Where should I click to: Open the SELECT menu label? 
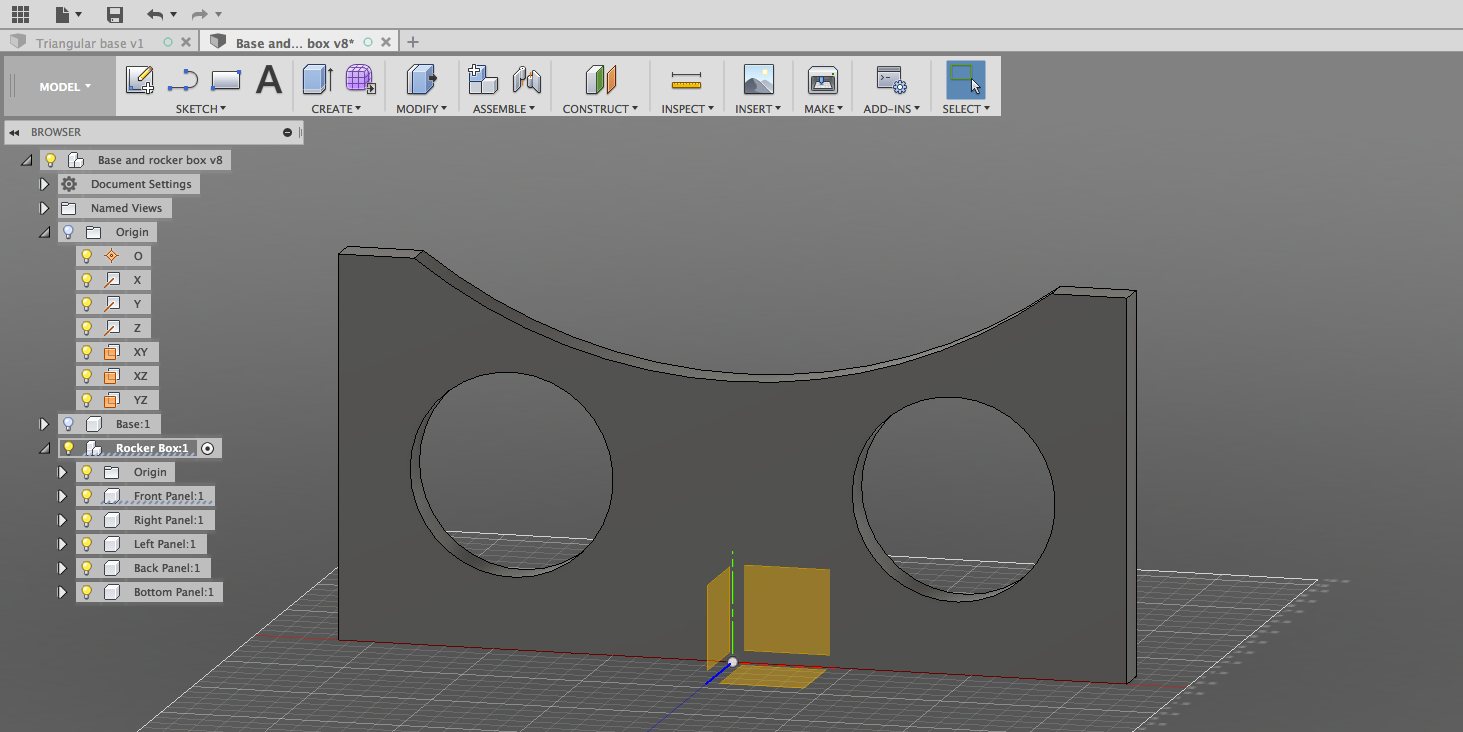[x=966, y=109]
